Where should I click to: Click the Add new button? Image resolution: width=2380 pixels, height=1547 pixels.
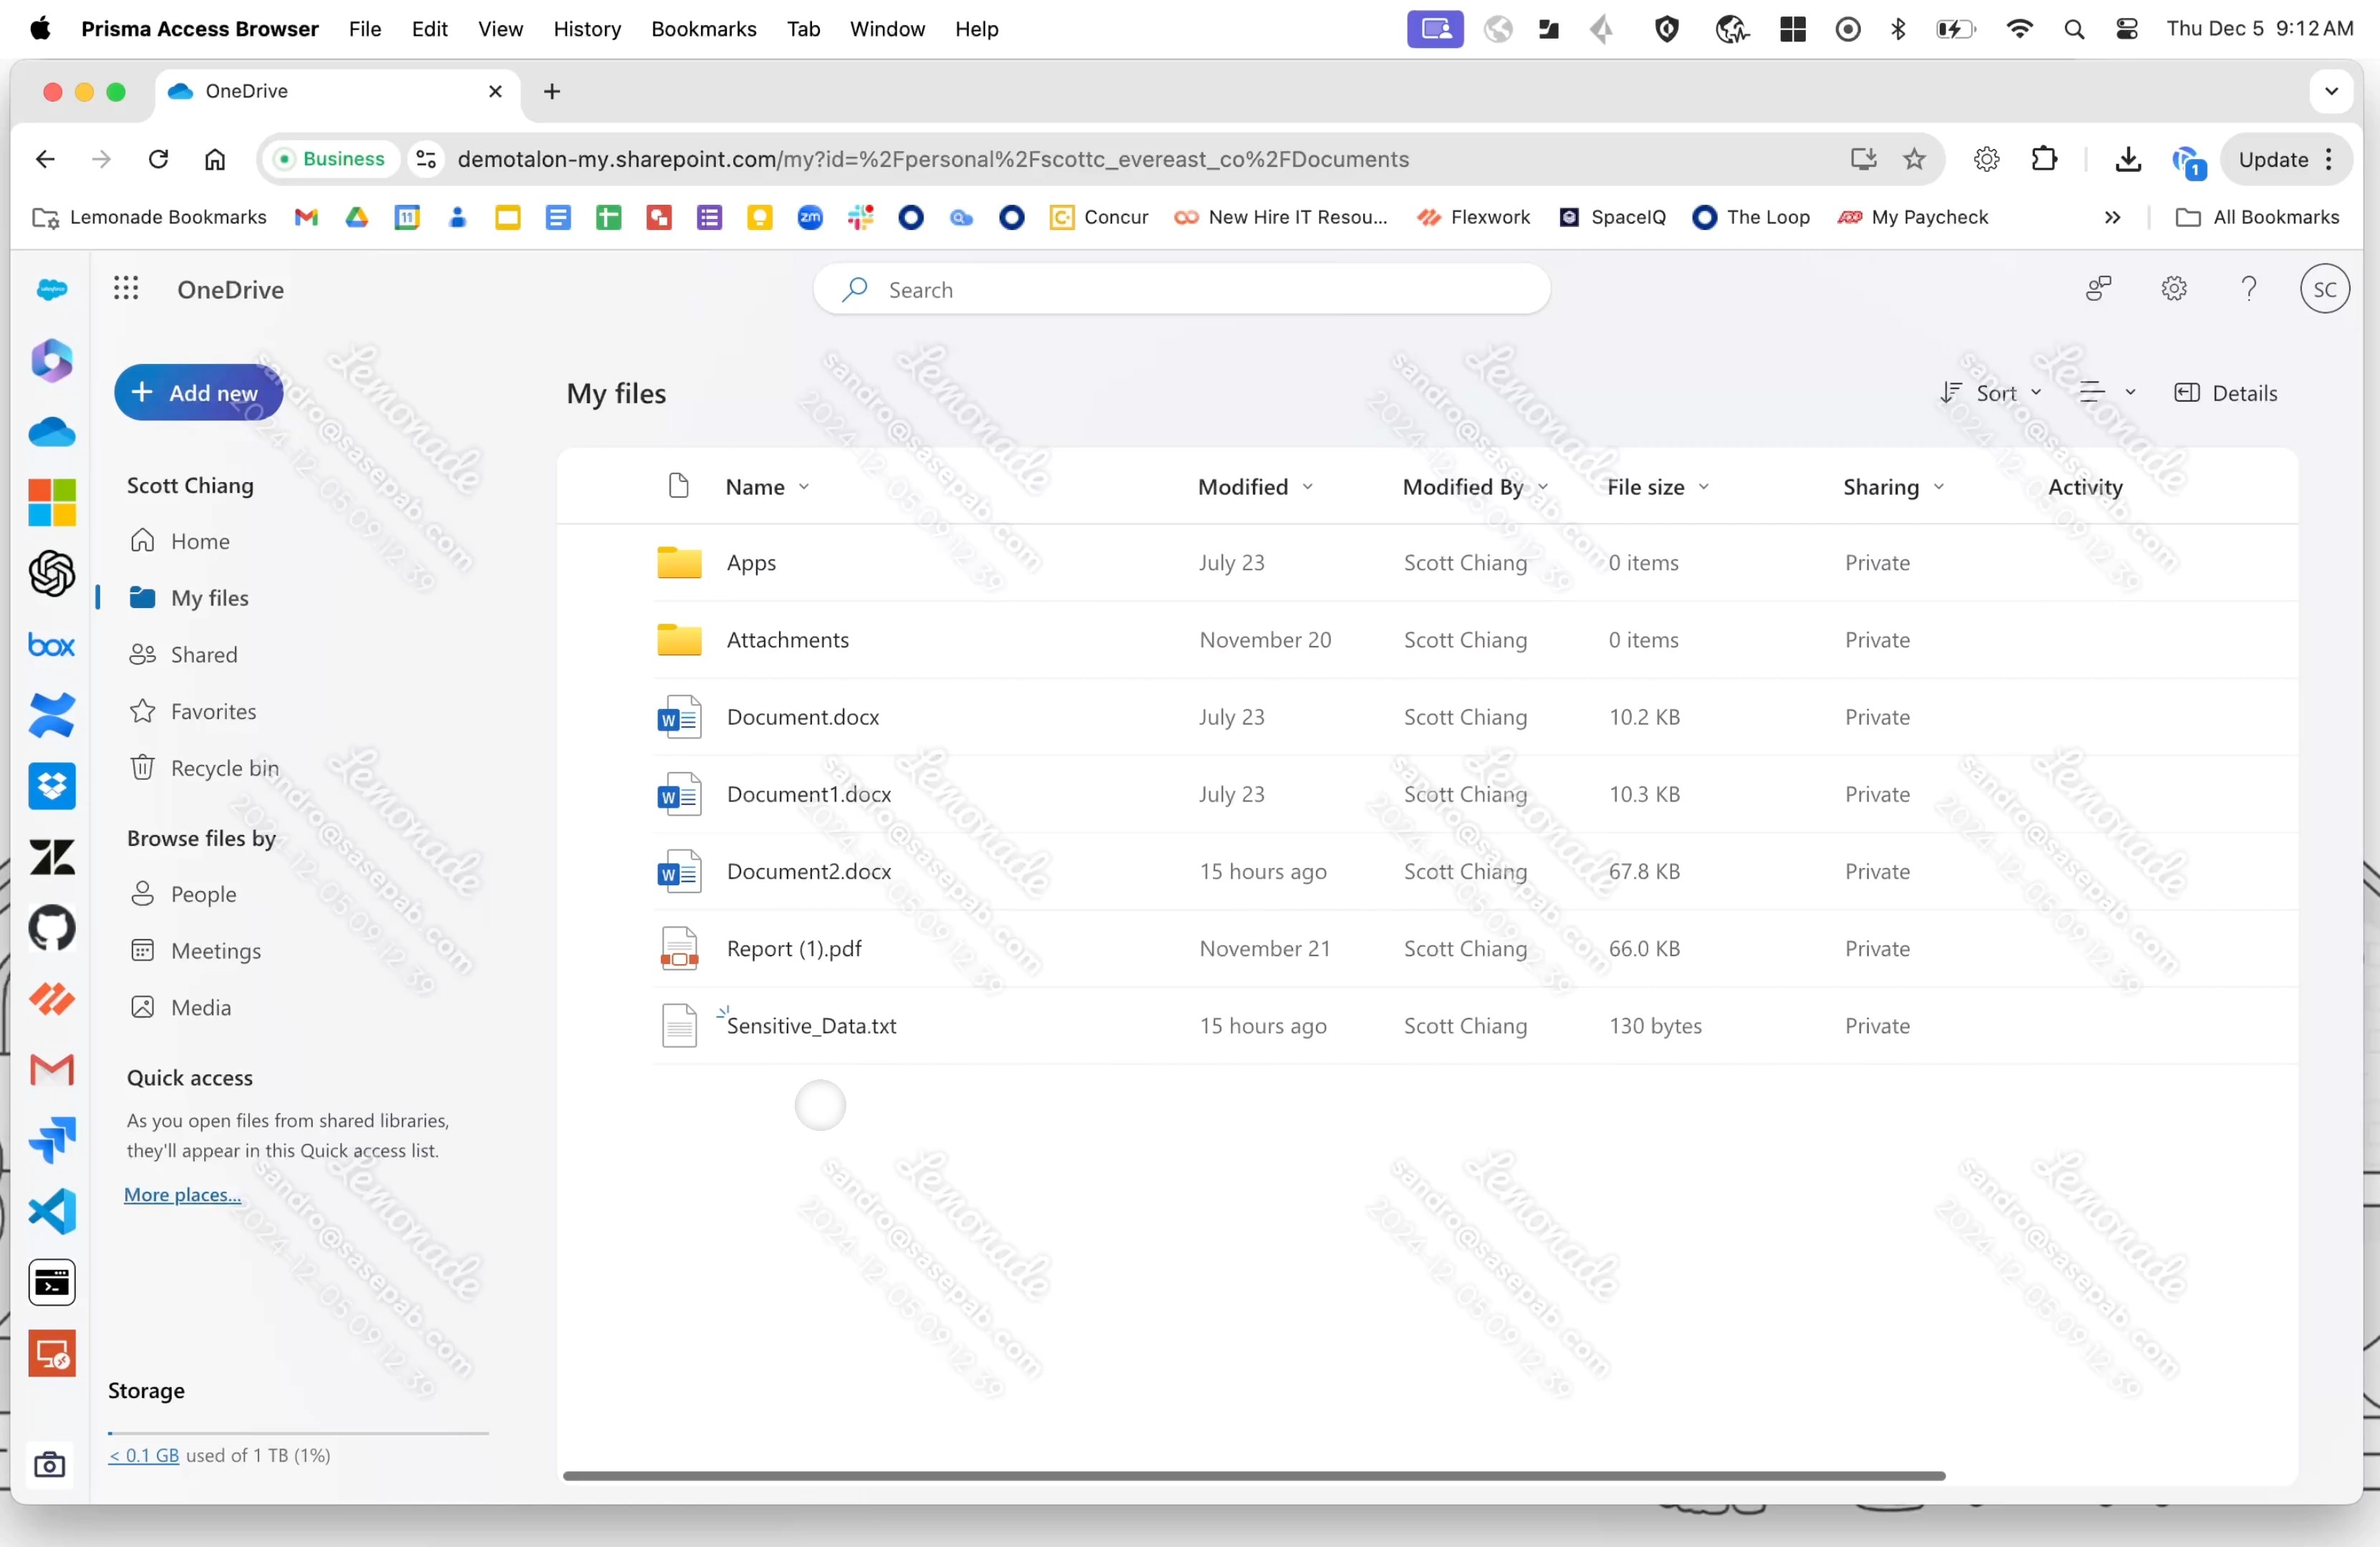pyautogui.click(x=198, y=393)
